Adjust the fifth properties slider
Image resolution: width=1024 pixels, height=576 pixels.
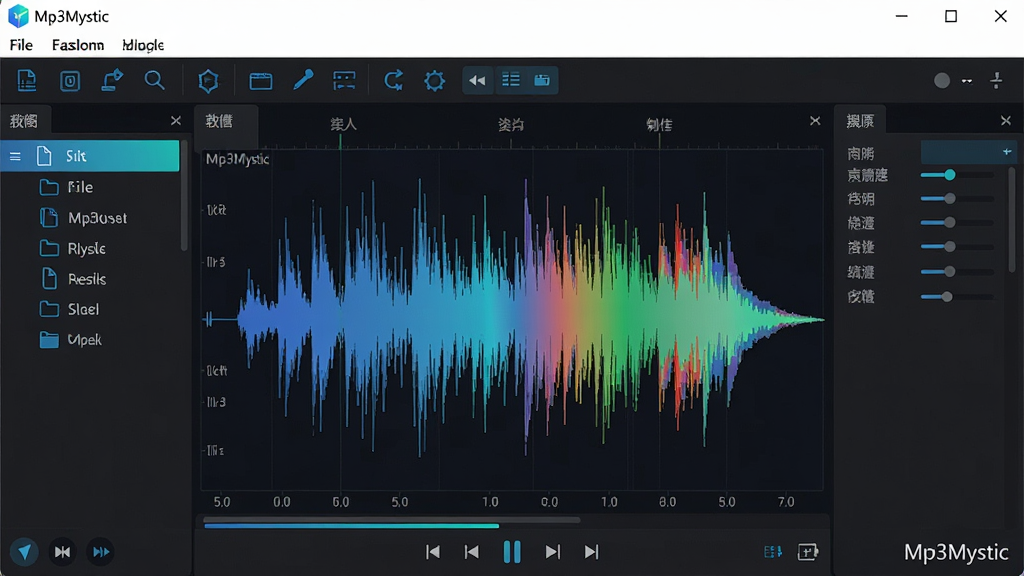pyautogui.click(x=957, y=272)
